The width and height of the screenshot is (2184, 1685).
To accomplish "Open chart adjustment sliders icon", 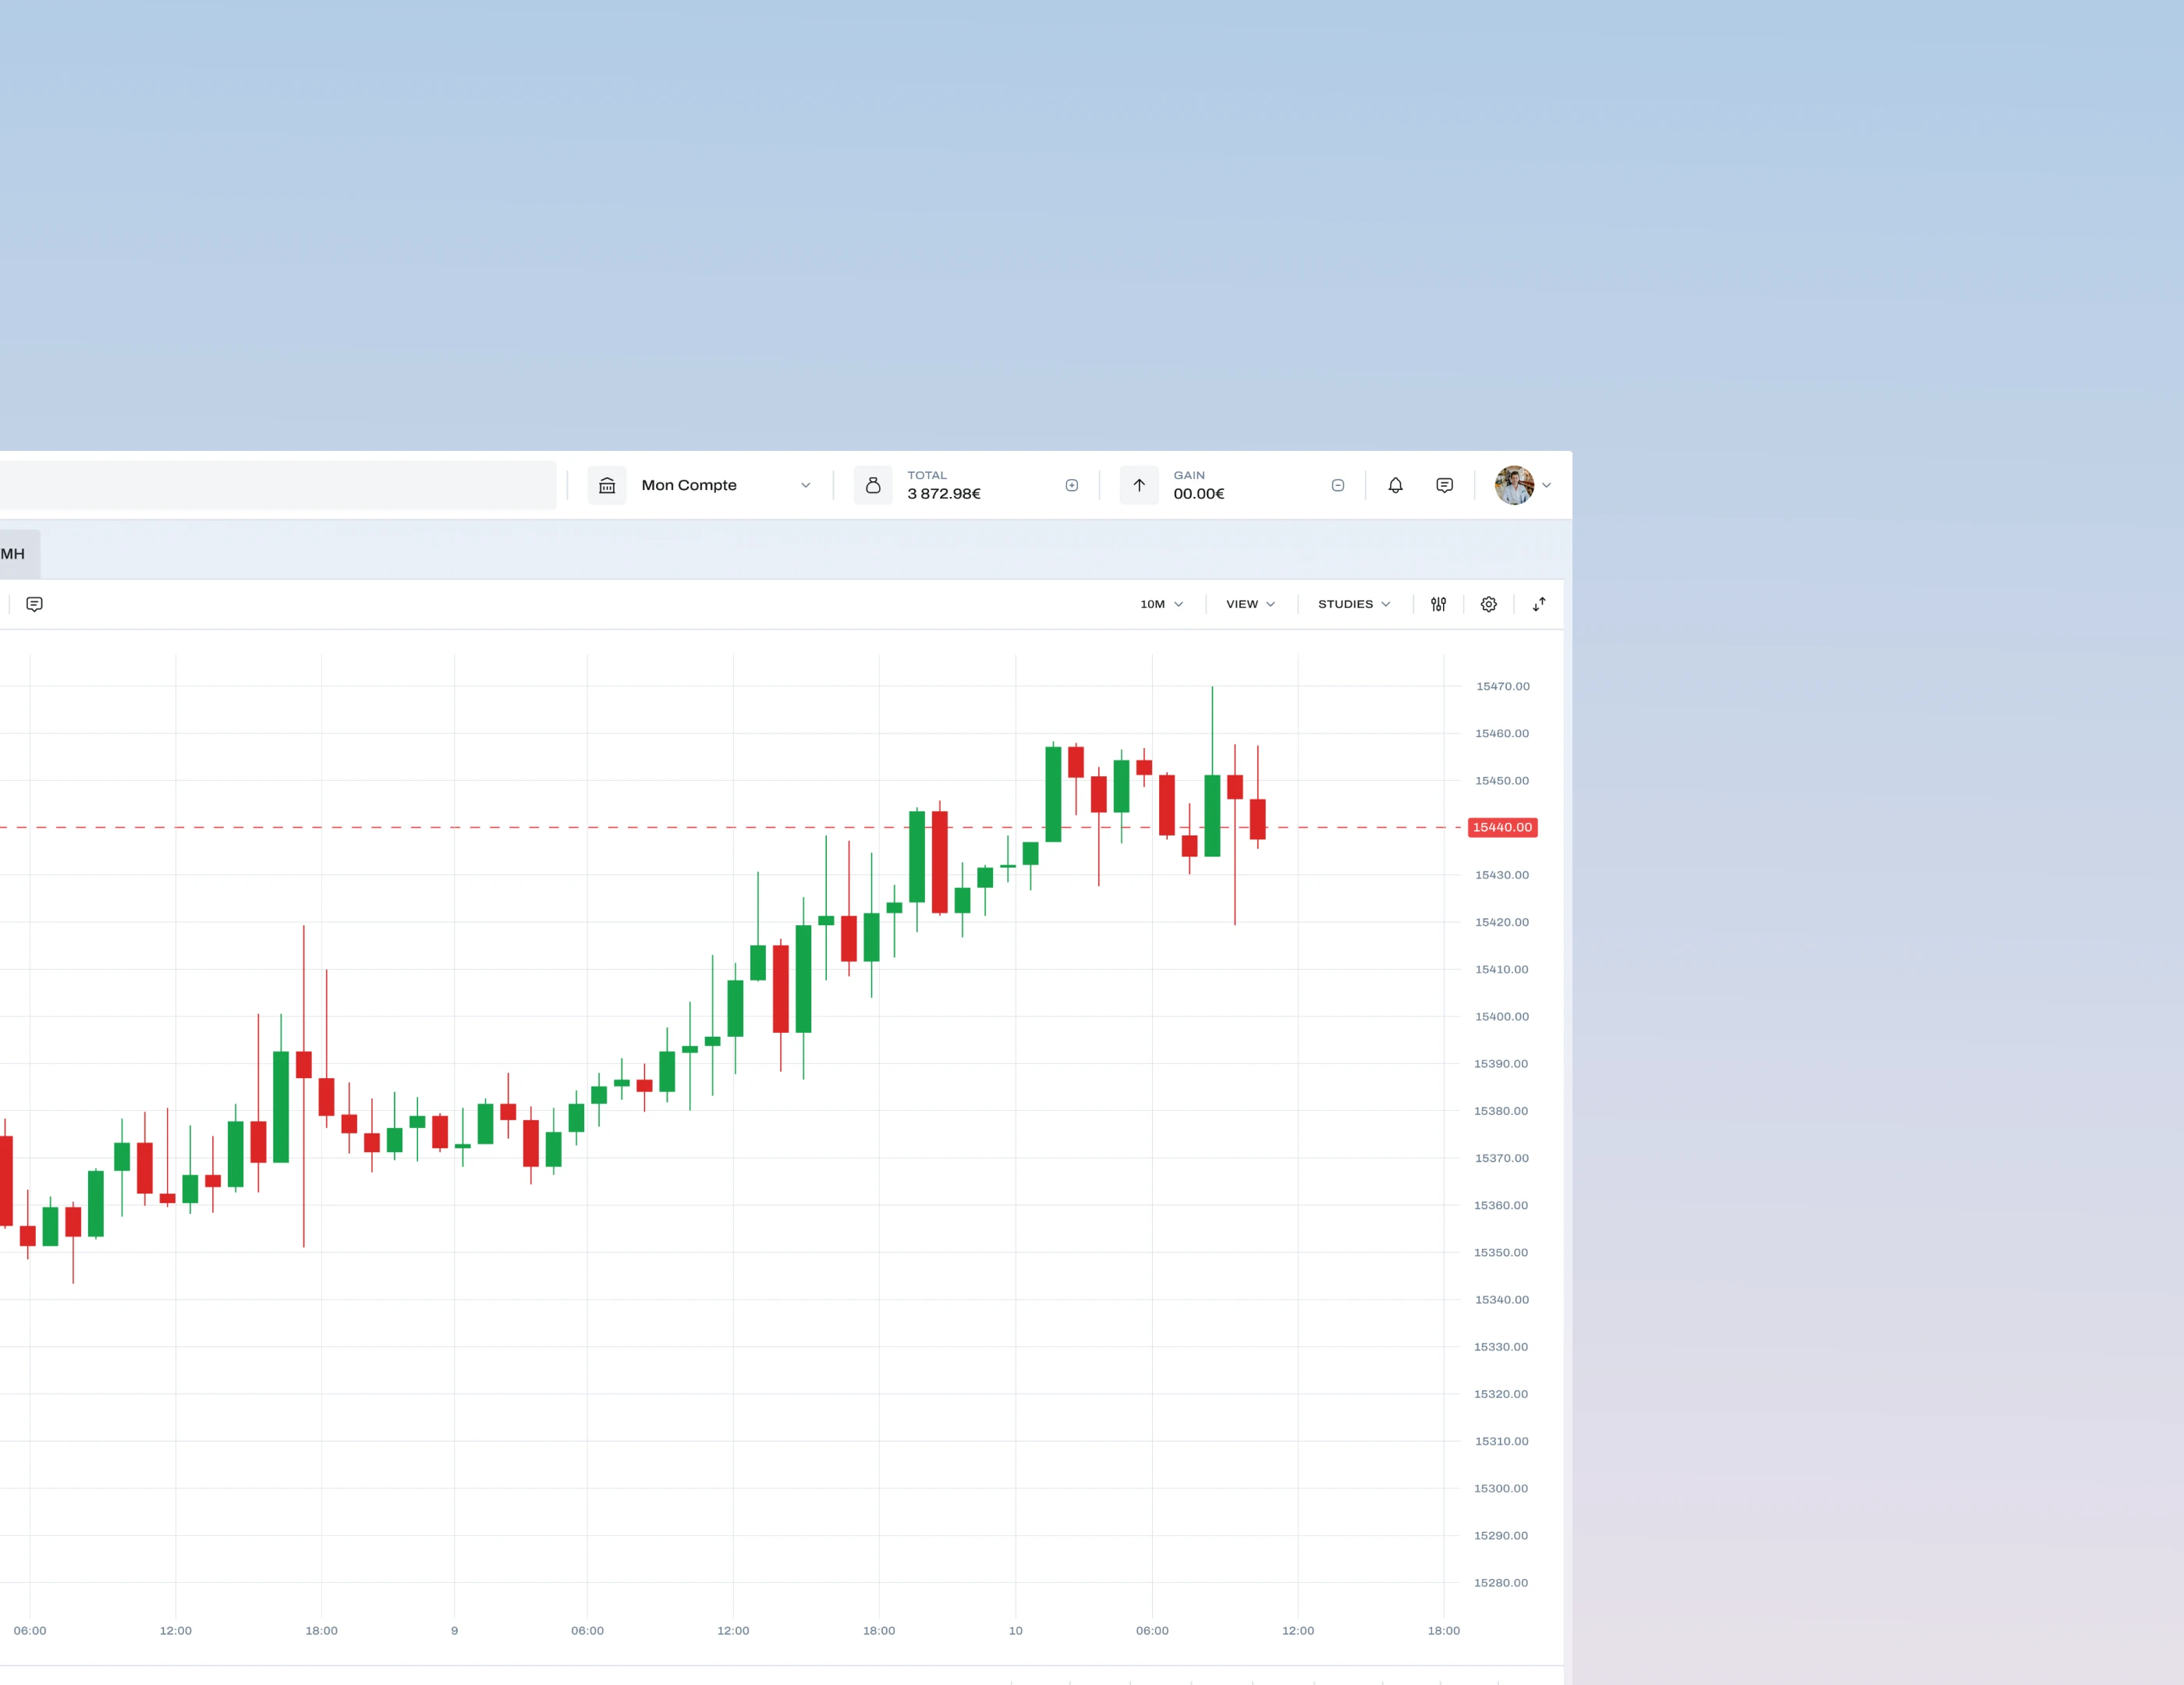I will coord(1438,604).
